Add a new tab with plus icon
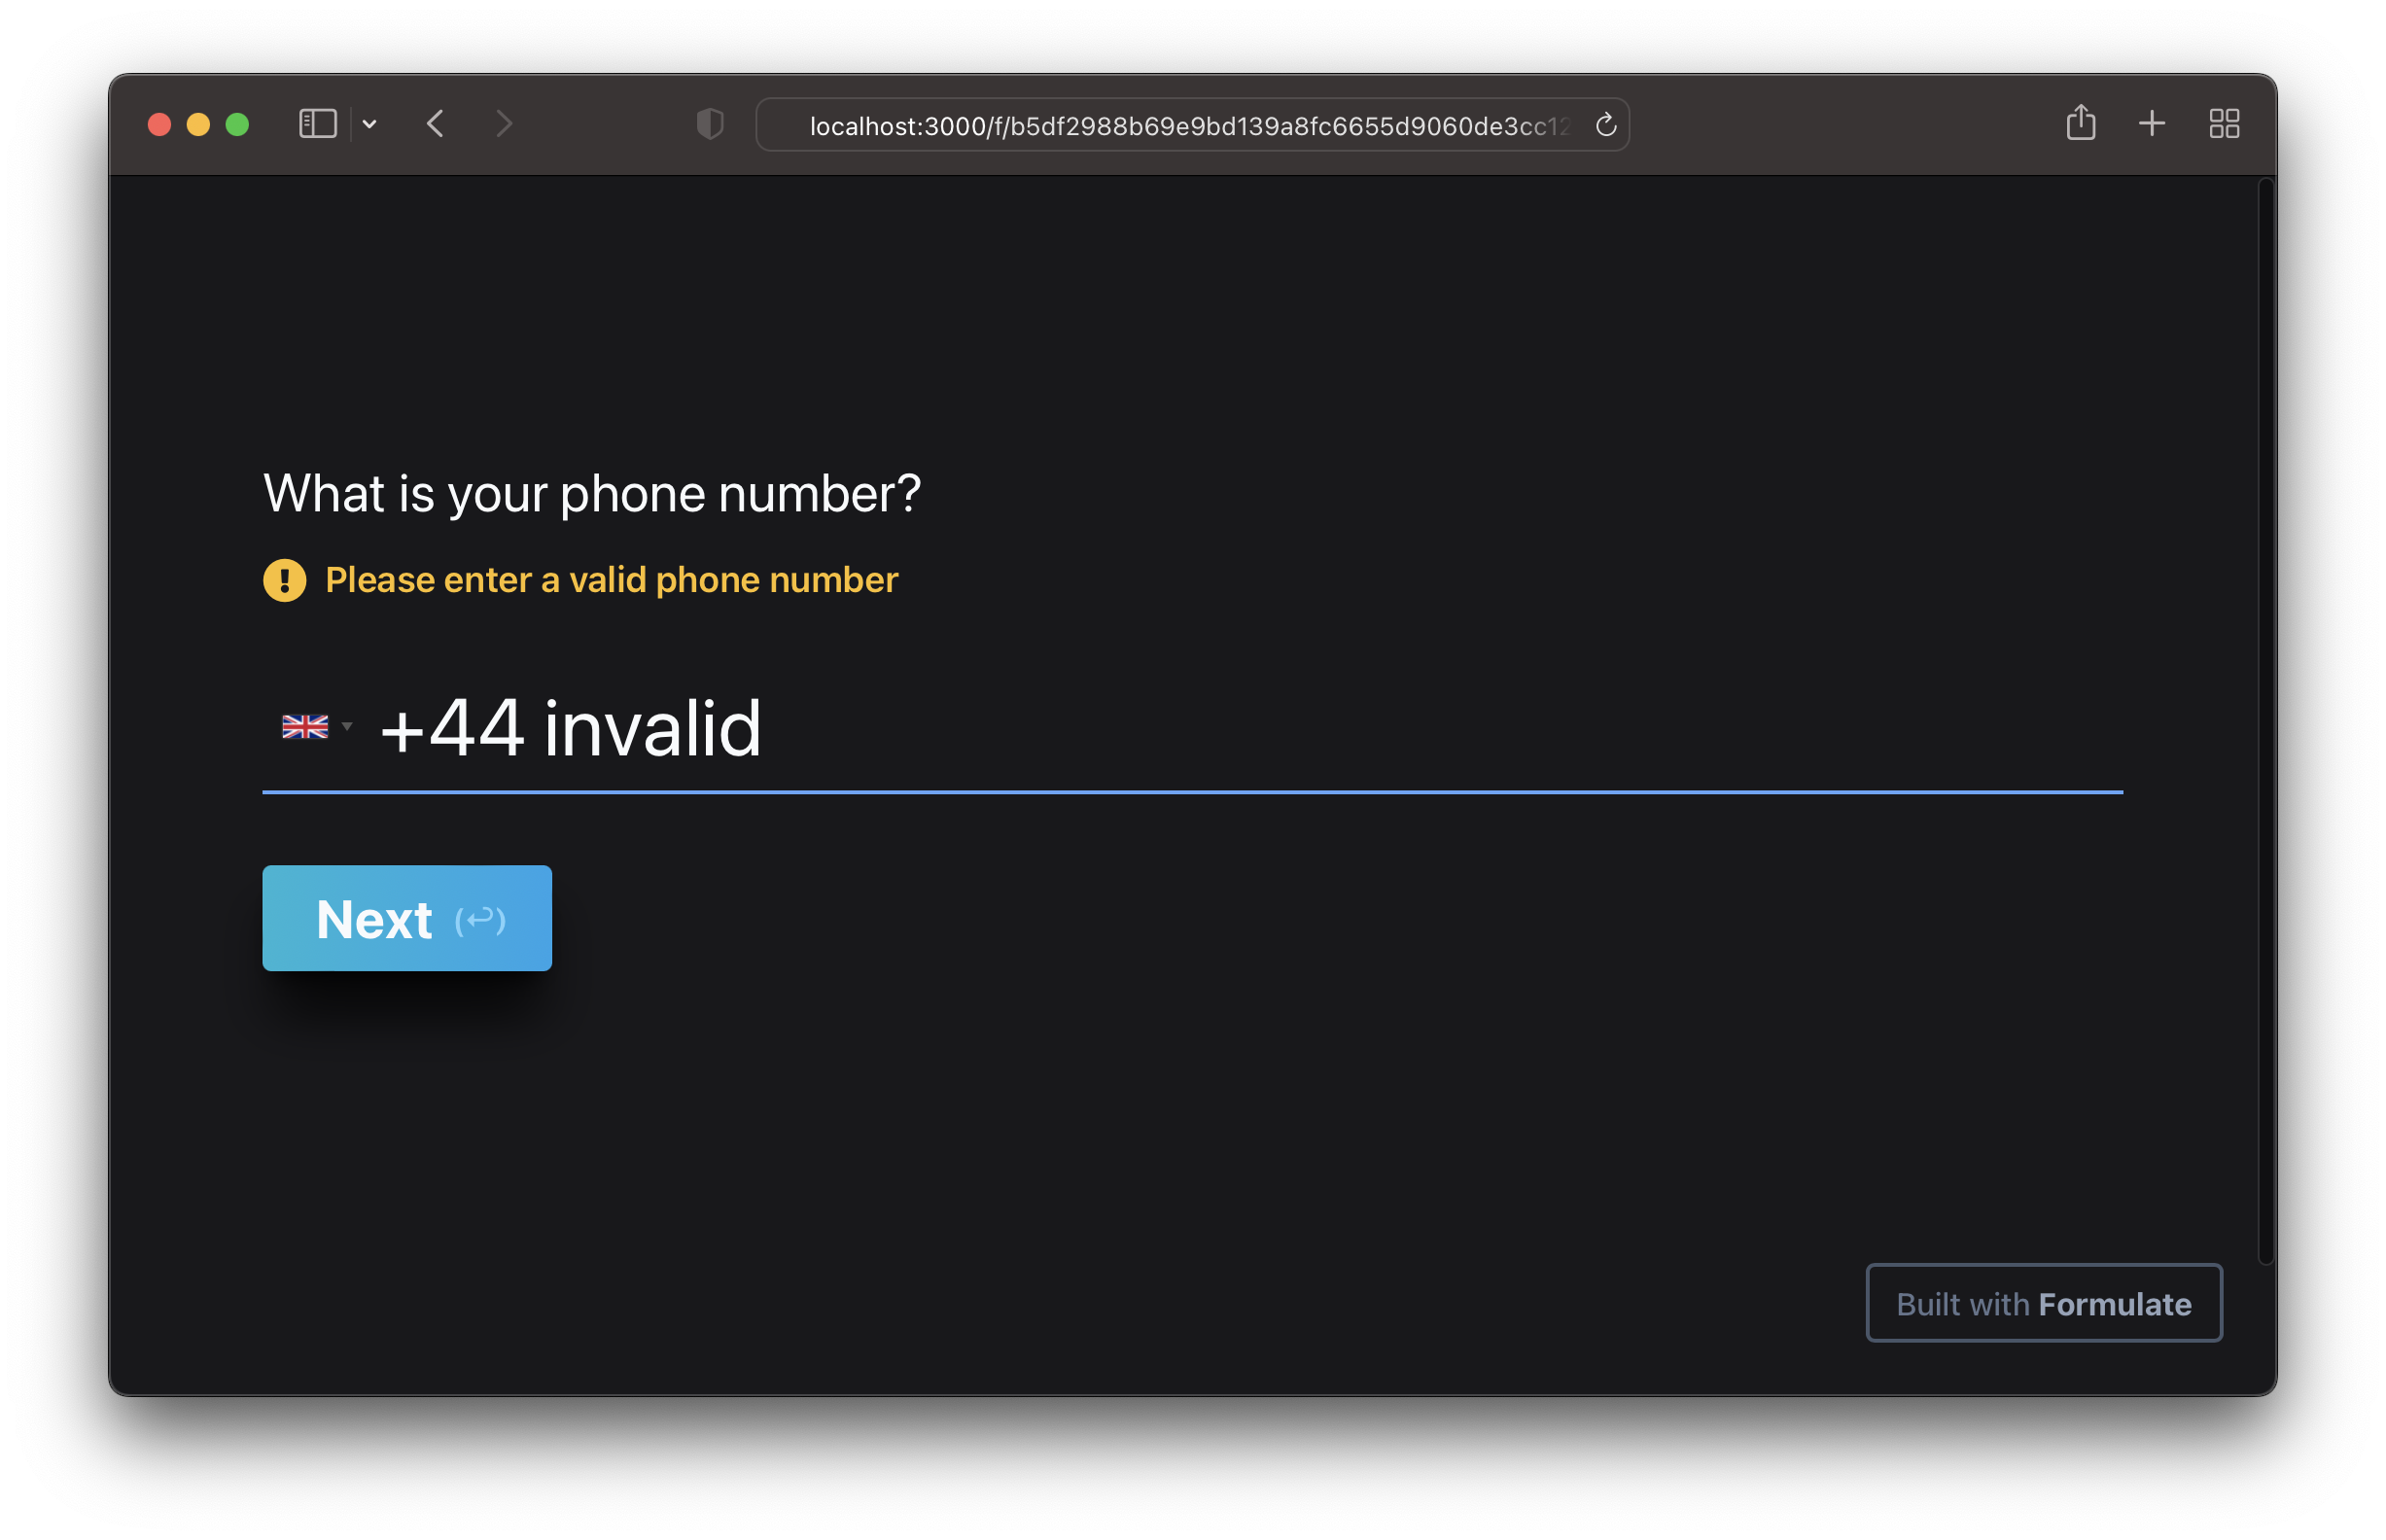 2152,123
